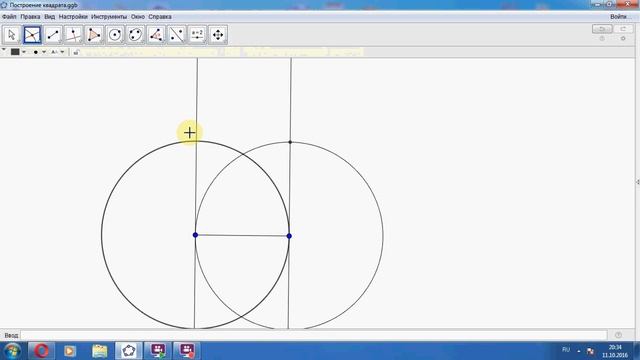Screen dimensions: 640x360
Task: Select the Polygon tool
Action: tap(94, 35)
